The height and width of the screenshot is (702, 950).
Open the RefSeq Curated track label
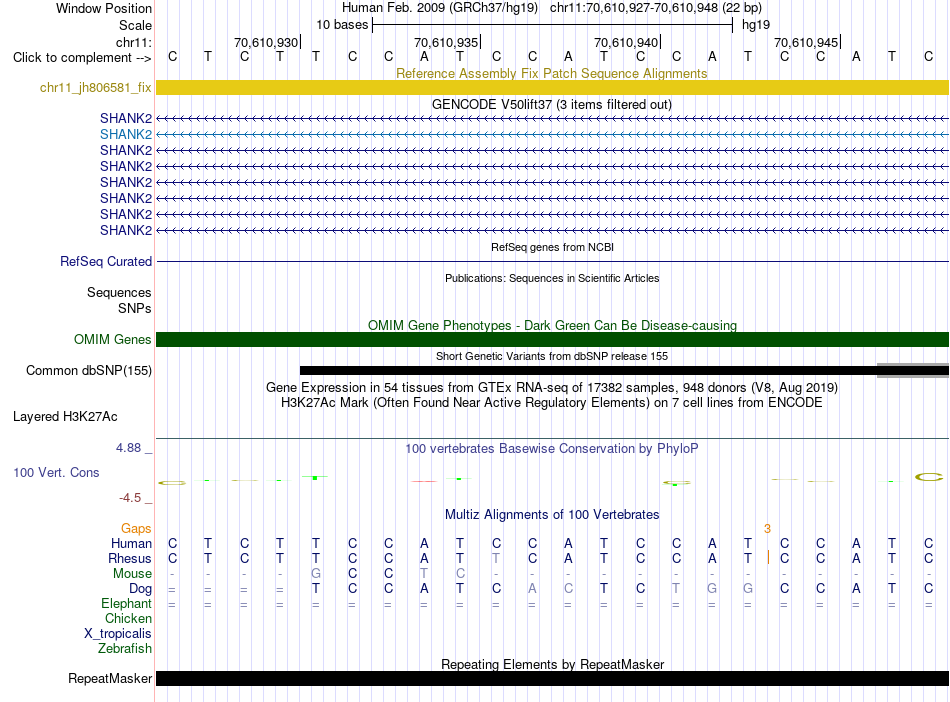106,261
